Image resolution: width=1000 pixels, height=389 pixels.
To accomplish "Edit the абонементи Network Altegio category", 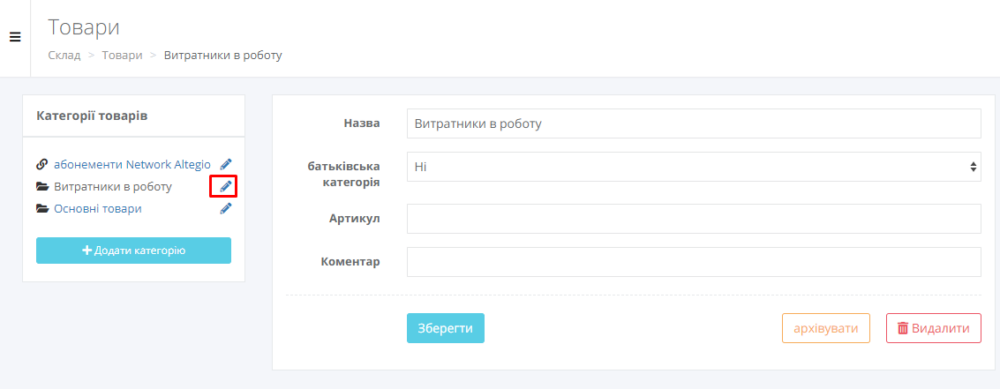I will [226, 165].
